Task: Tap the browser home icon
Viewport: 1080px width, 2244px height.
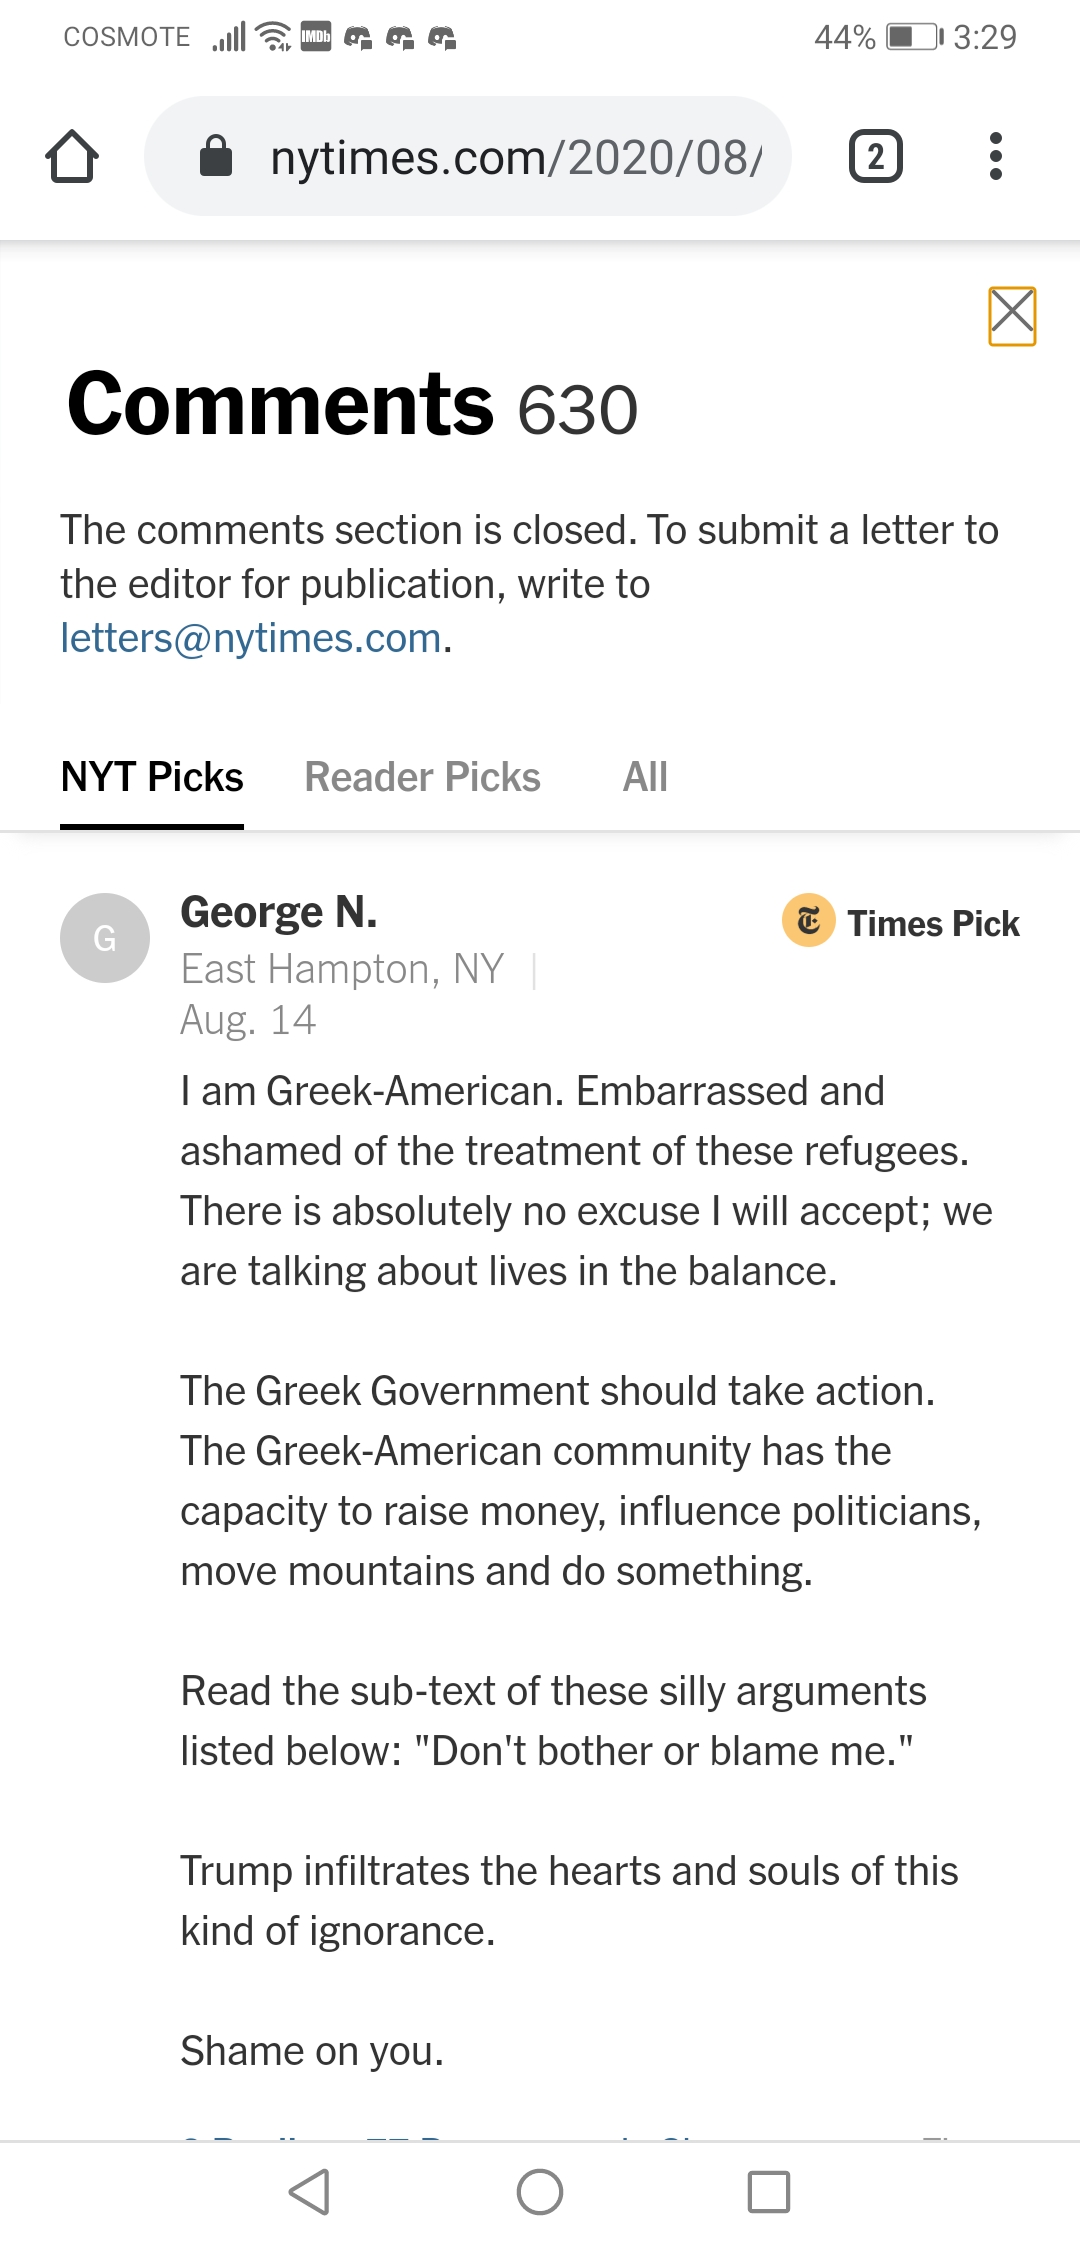Action: (x=72, y=157)
